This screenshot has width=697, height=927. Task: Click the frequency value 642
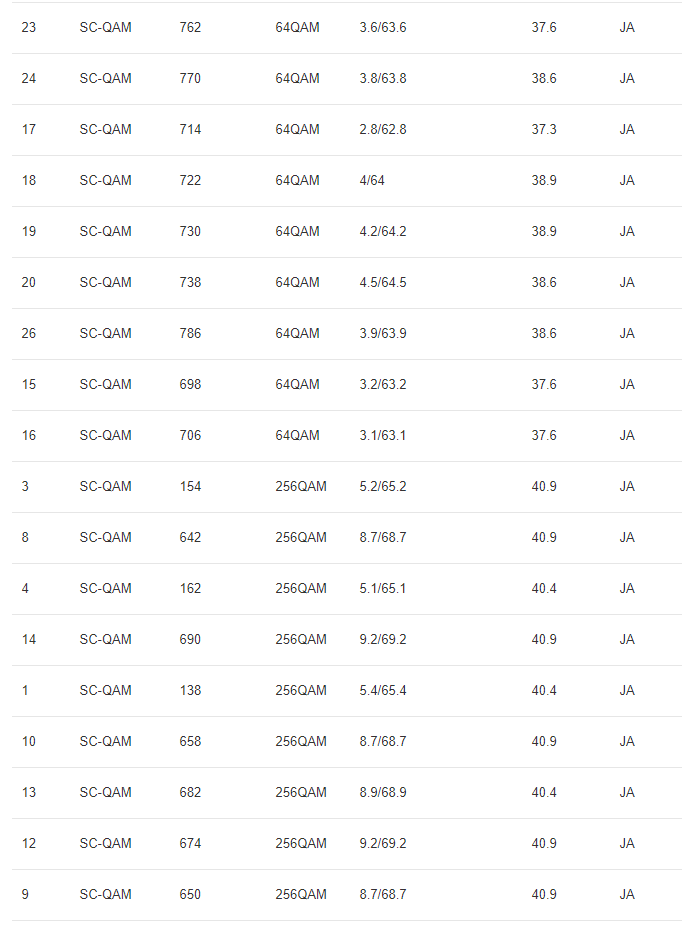coord(190,537)
